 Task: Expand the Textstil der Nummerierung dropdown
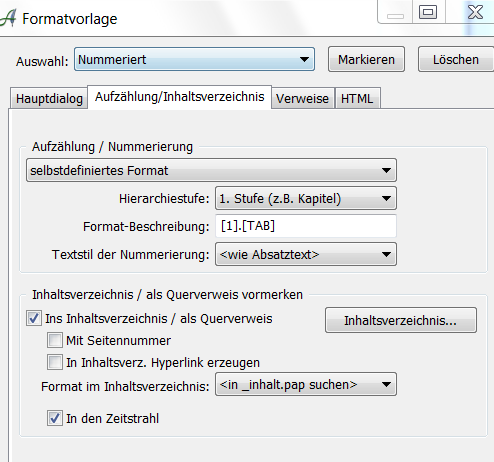(306, 254)
